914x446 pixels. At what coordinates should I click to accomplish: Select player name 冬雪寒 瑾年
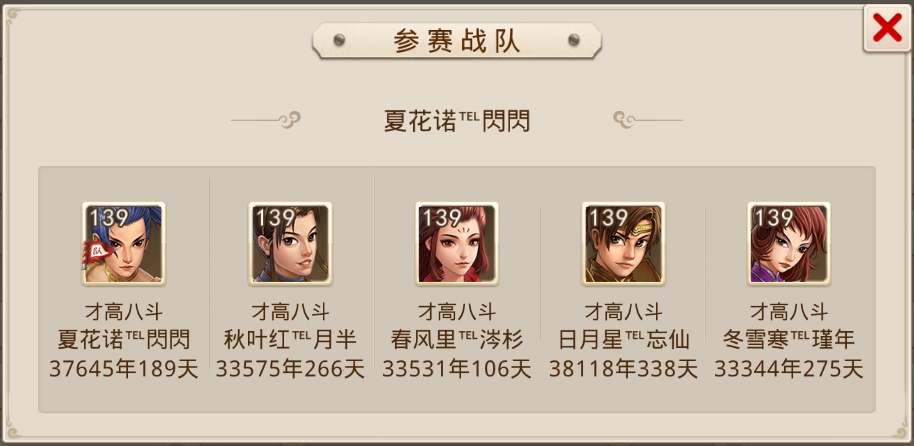(789, 339)
